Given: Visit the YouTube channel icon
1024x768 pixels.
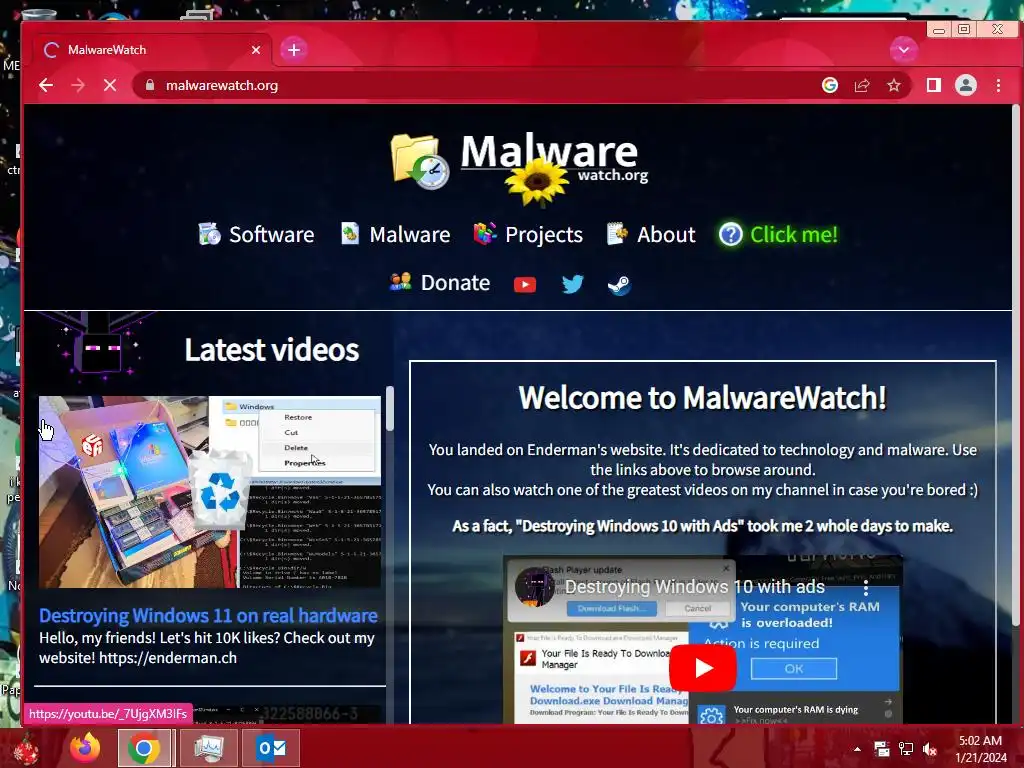Looking at the screenshot, I should (525, 285).
